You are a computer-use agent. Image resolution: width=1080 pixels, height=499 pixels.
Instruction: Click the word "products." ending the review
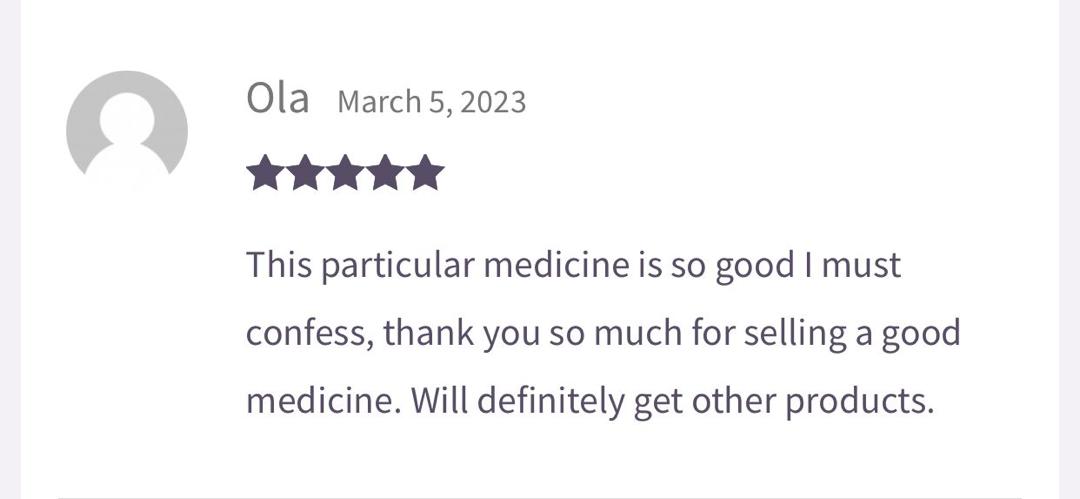pyautogui.click(x=859, y=401)
